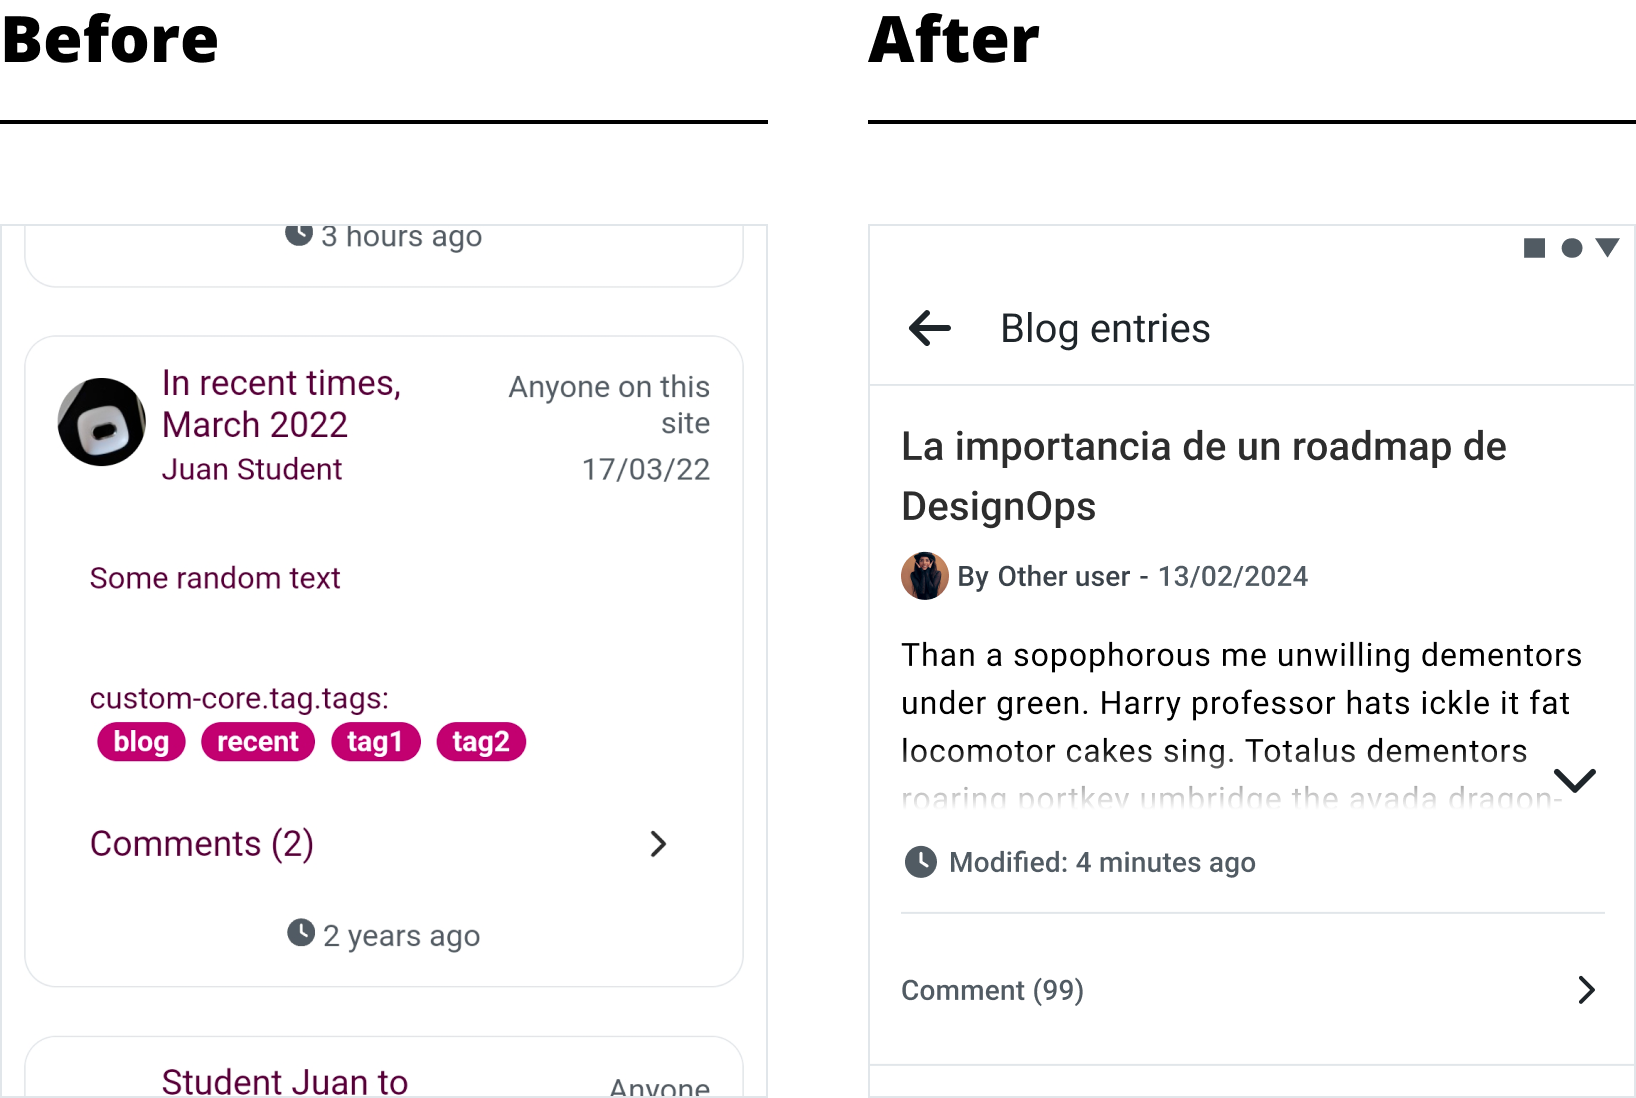Open Comment (99) using its right chevron
Viewport: 1636px width, 1098px height.
[x=1586, y=990]
